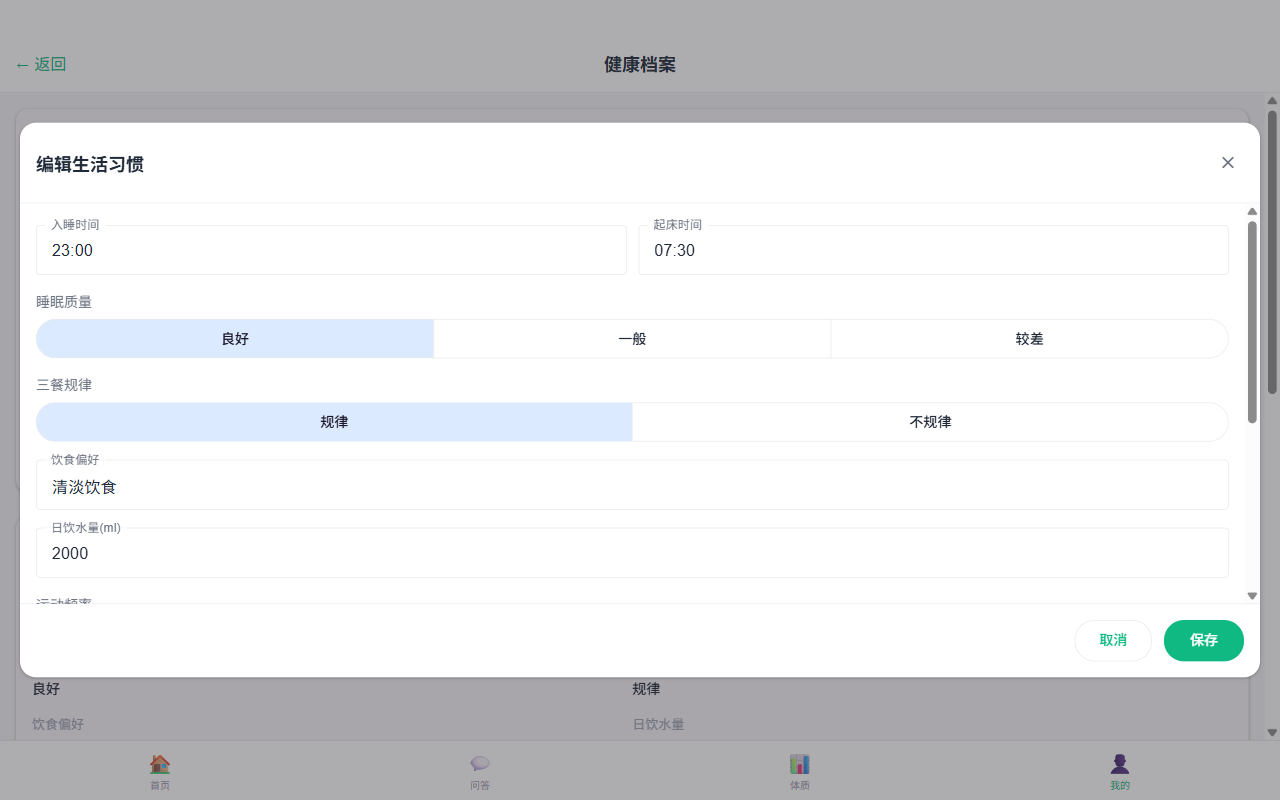Click the page scrollbar down arrow
The width and height of the screenshot is (1280, 800).
[x=1272, y=732]
